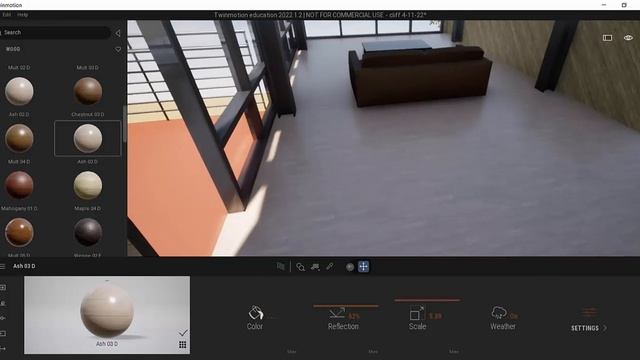Click the material picker eyedropper tool

[x=330, y=267]
